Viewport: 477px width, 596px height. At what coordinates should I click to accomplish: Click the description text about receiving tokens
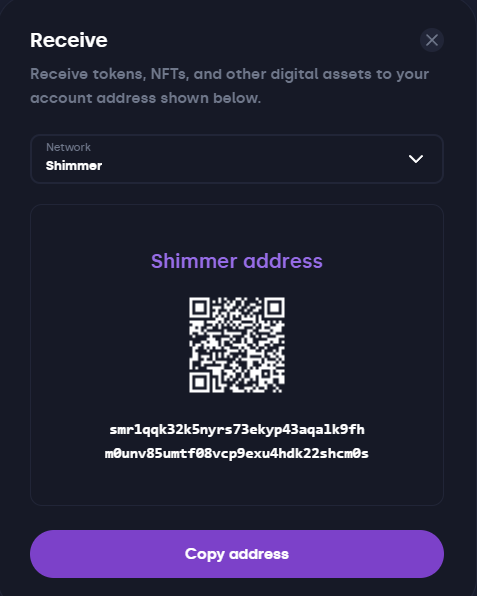coord(230,86)
